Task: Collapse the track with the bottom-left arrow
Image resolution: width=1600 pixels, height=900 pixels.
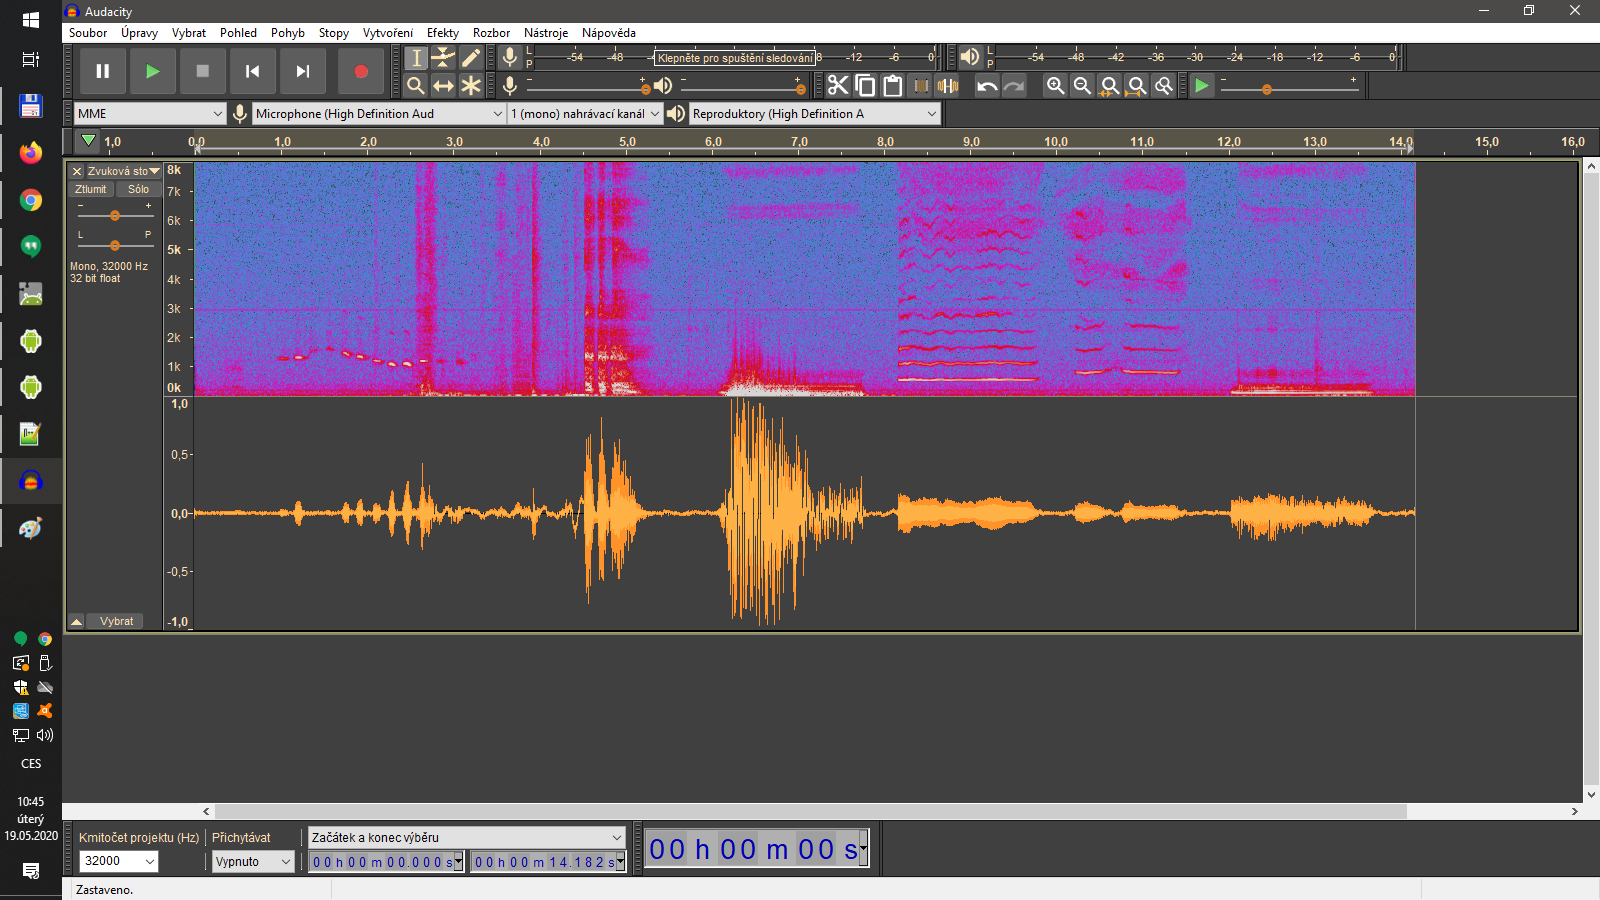Action: coord(76,620)
